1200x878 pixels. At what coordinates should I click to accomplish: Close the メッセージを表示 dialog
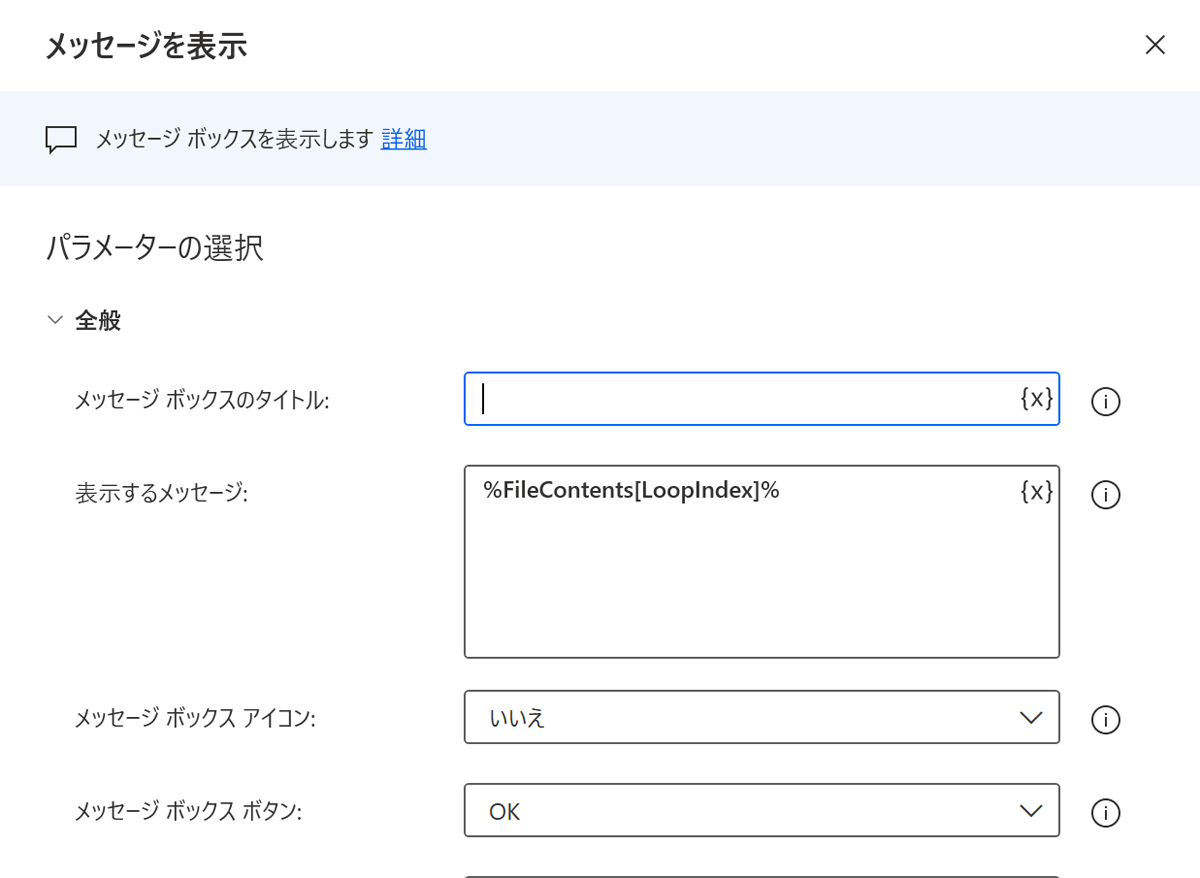point(1155,45)
